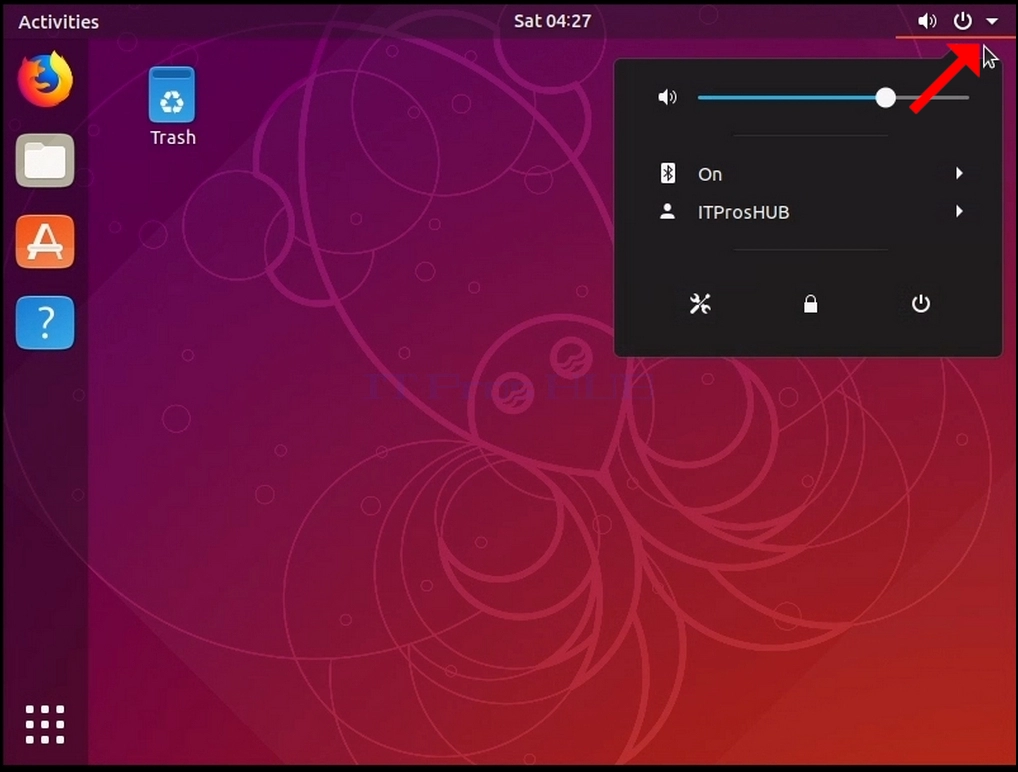
Task: Open system Settings via tools icon
Action: [x=700, y=303]
